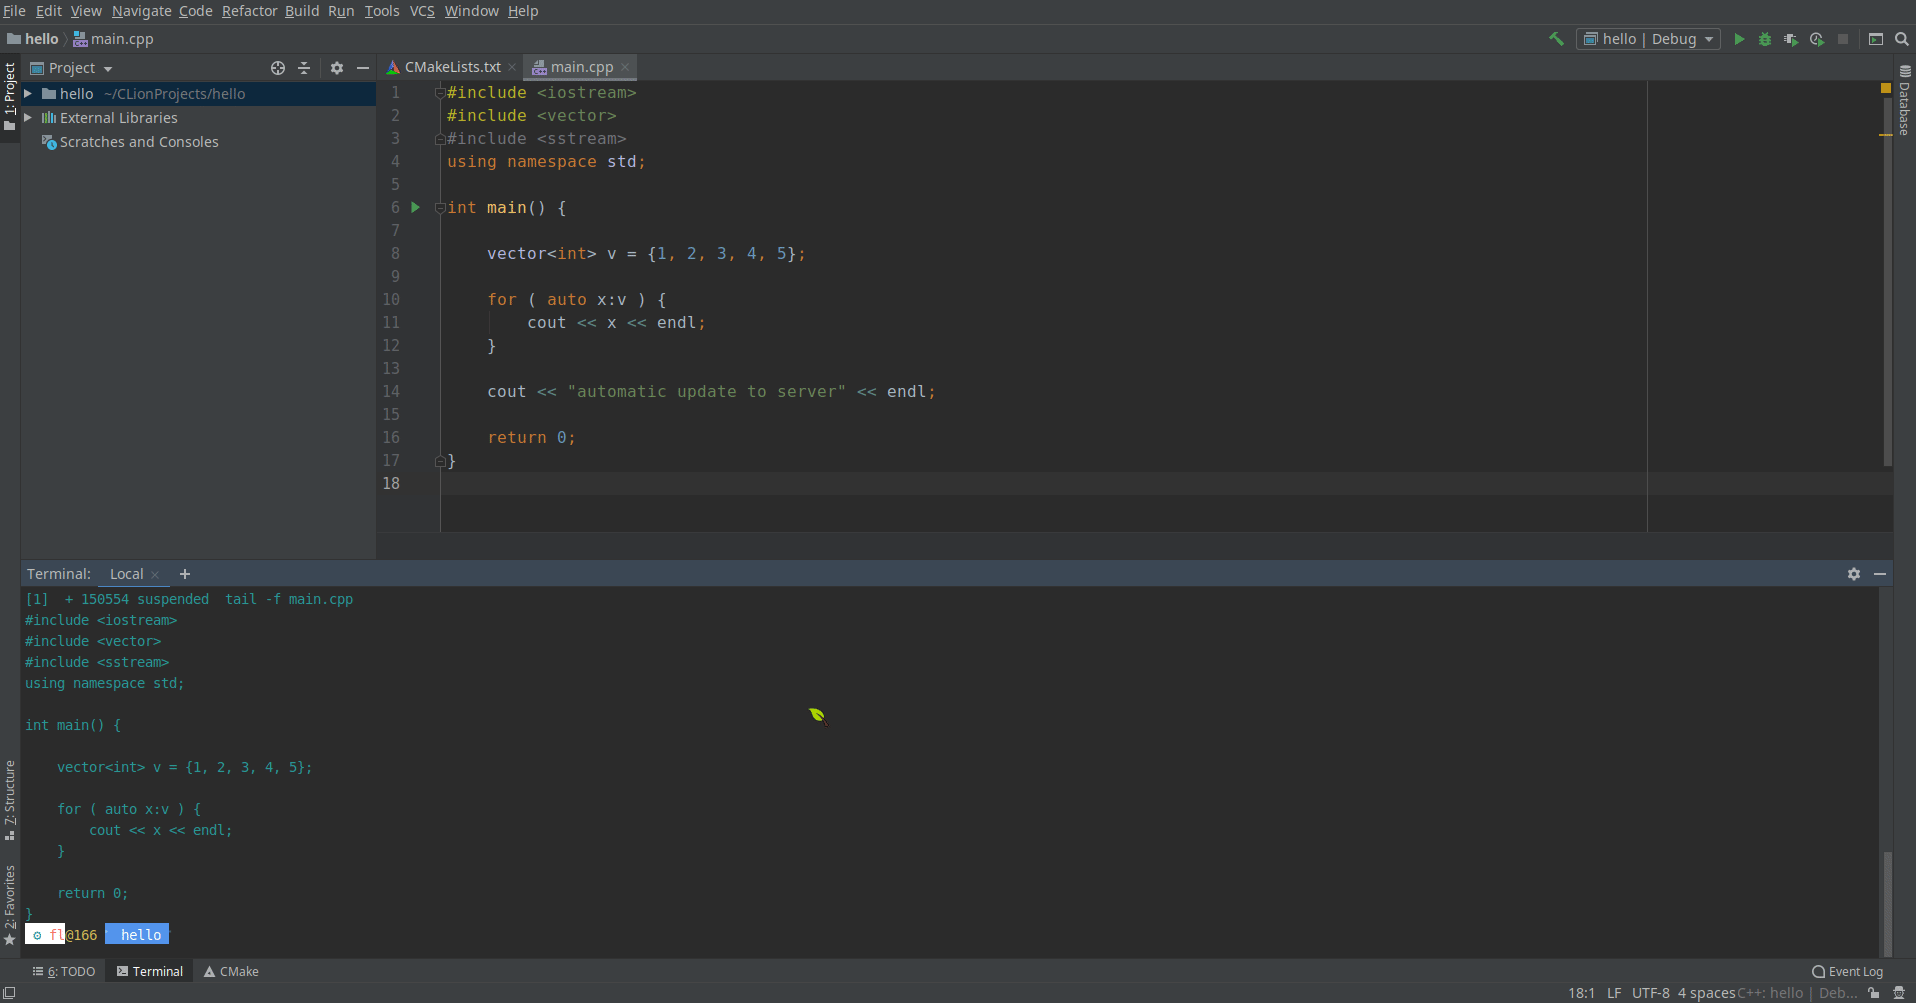Click the Run with Coverage icon
The width and height of the screenshot is (1916, 1003).
[1791, 39]
